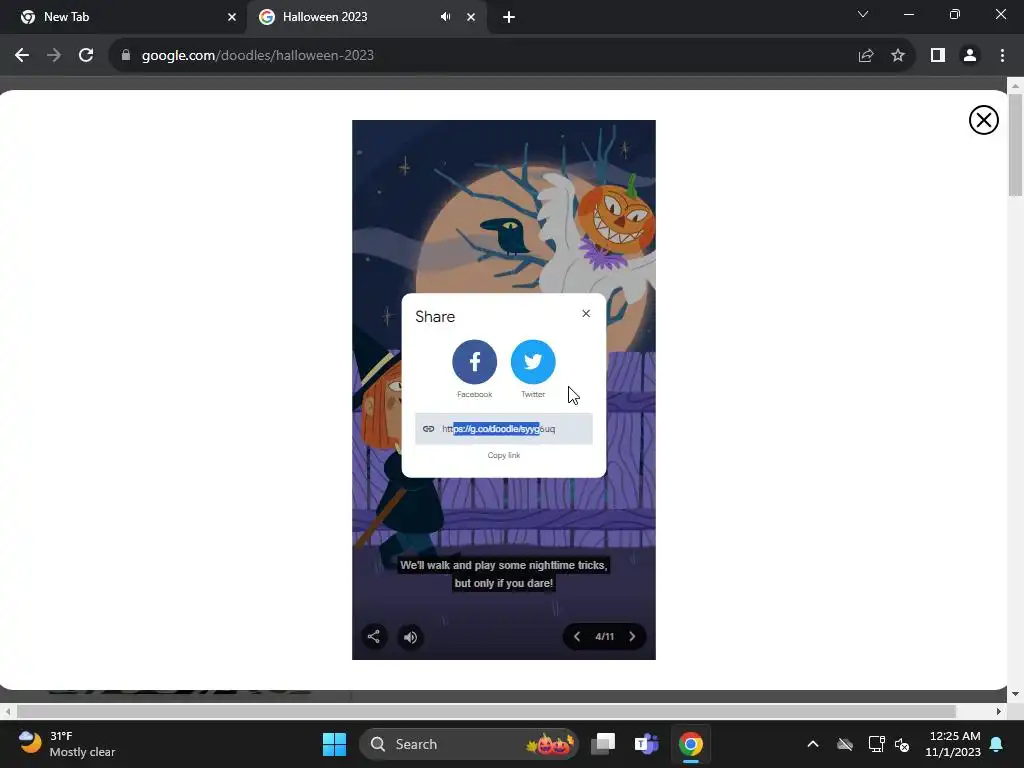Go to previous doodle slide
The image size is (1024, 768).
[577, 637]
